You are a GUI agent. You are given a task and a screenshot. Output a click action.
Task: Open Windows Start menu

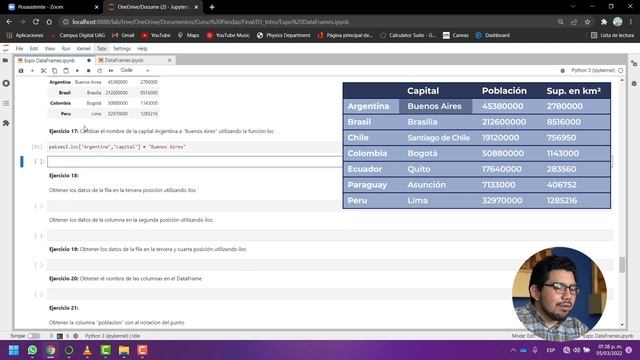[x=14, y=350]
